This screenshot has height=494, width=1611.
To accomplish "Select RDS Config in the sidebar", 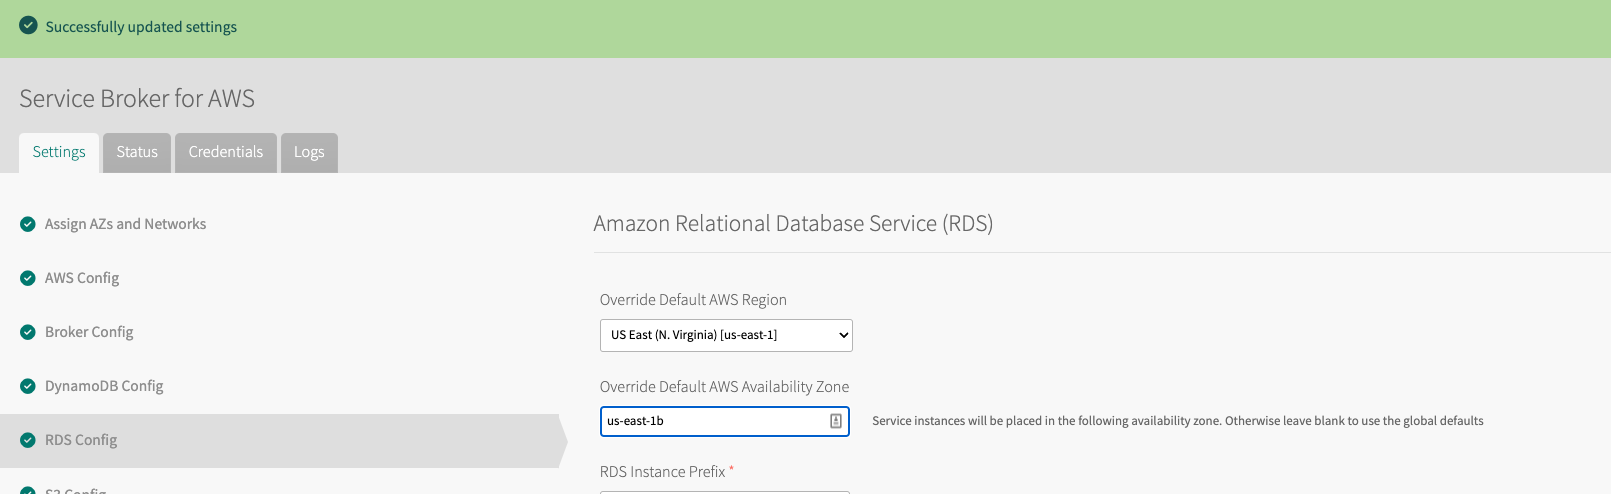I will [81, 440].
